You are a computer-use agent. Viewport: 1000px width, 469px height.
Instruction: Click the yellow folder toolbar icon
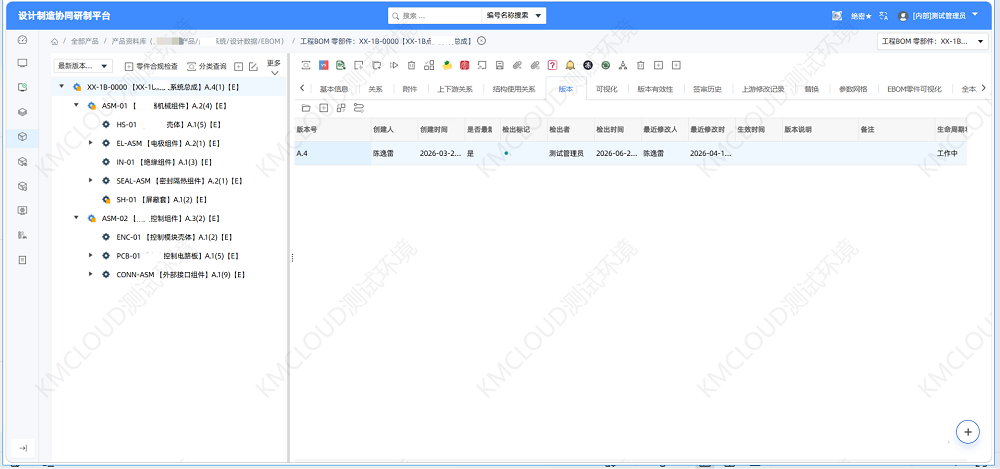447,65
